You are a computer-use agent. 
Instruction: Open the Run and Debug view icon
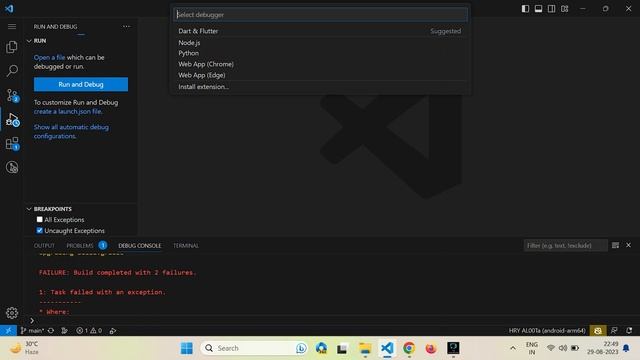tap(12, 120)
